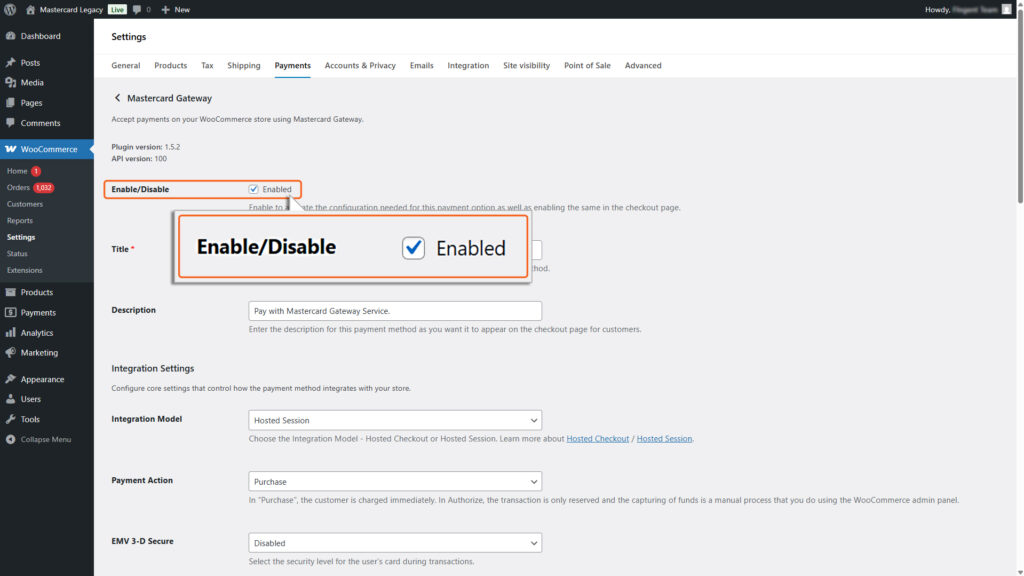Uncheck the Enabled checkbox for Enable/Disable

[x=255, y=188]
